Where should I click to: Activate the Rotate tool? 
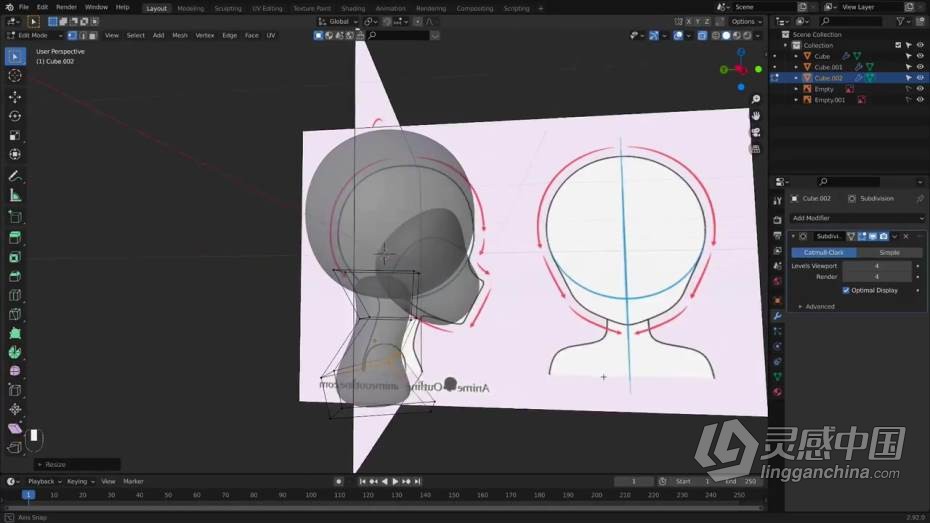tap(15, 116)
